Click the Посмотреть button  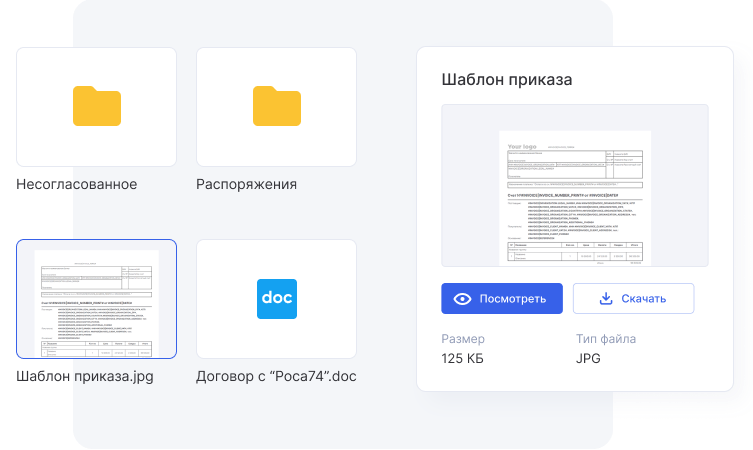502,299
